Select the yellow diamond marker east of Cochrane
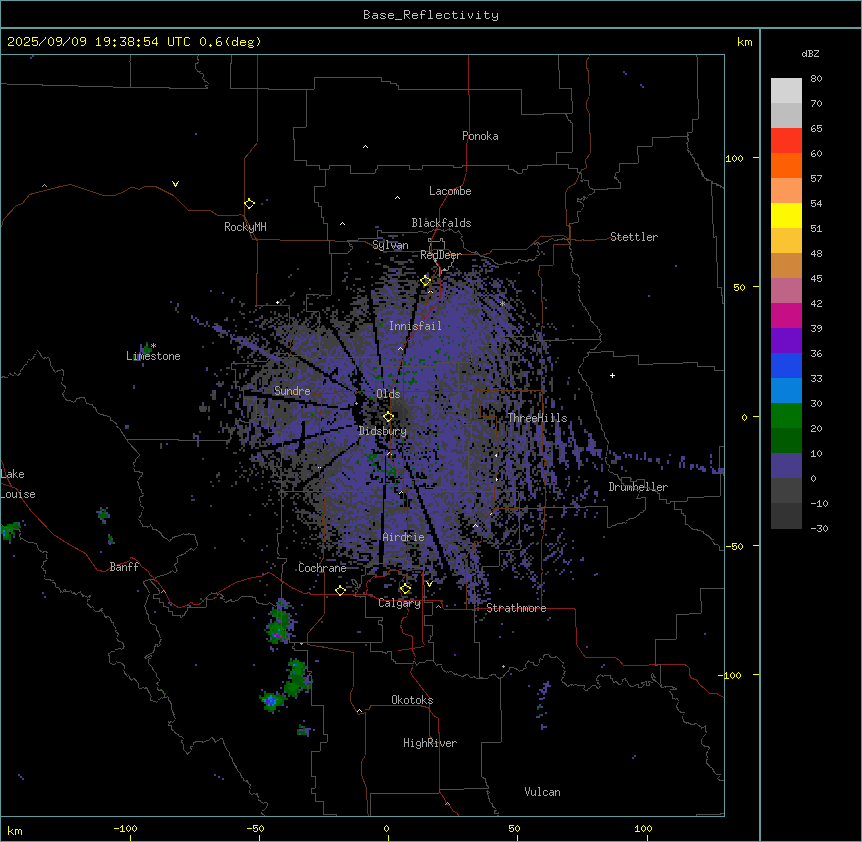Image resolution: width=862 pixels, height=842 pixels. click(340, 590)
